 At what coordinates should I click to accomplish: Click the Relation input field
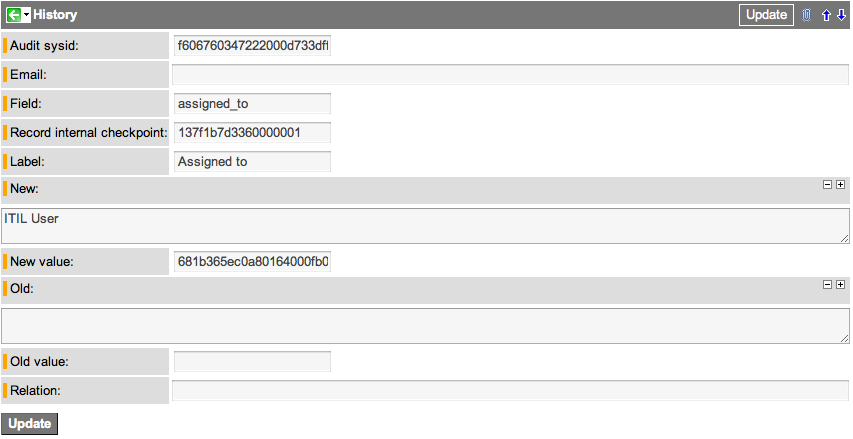point(510,391)
